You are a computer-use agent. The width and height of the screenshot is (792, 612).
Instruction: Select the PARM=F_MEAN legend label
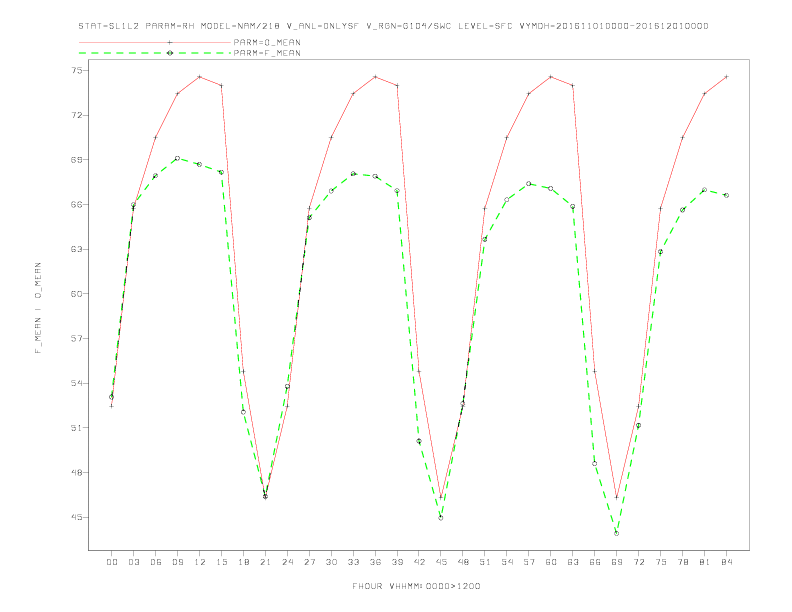click(267, 53)
